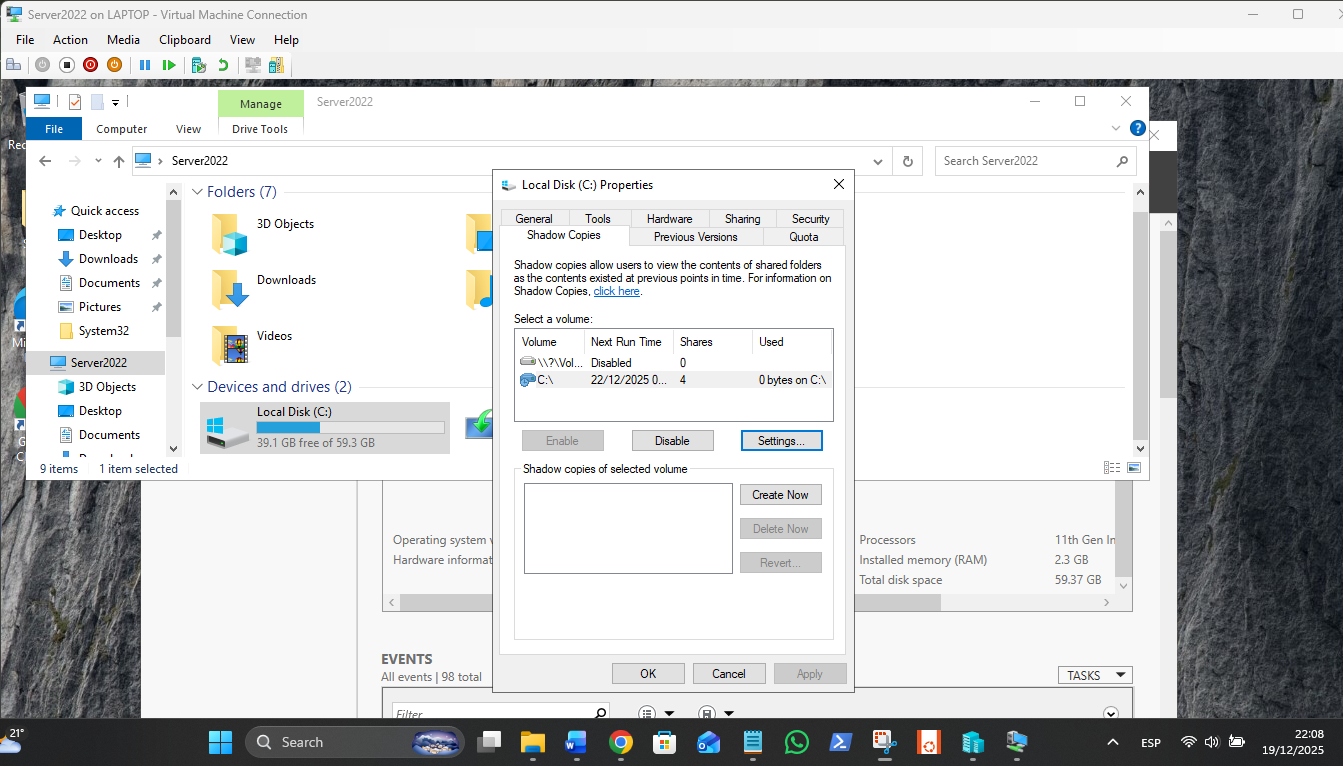This screenshot has width=1343, height=766.
Task: Click the Ctrl+Alt+Del toolbar icon
Action: pyautogui.click(x=13, y=65)
